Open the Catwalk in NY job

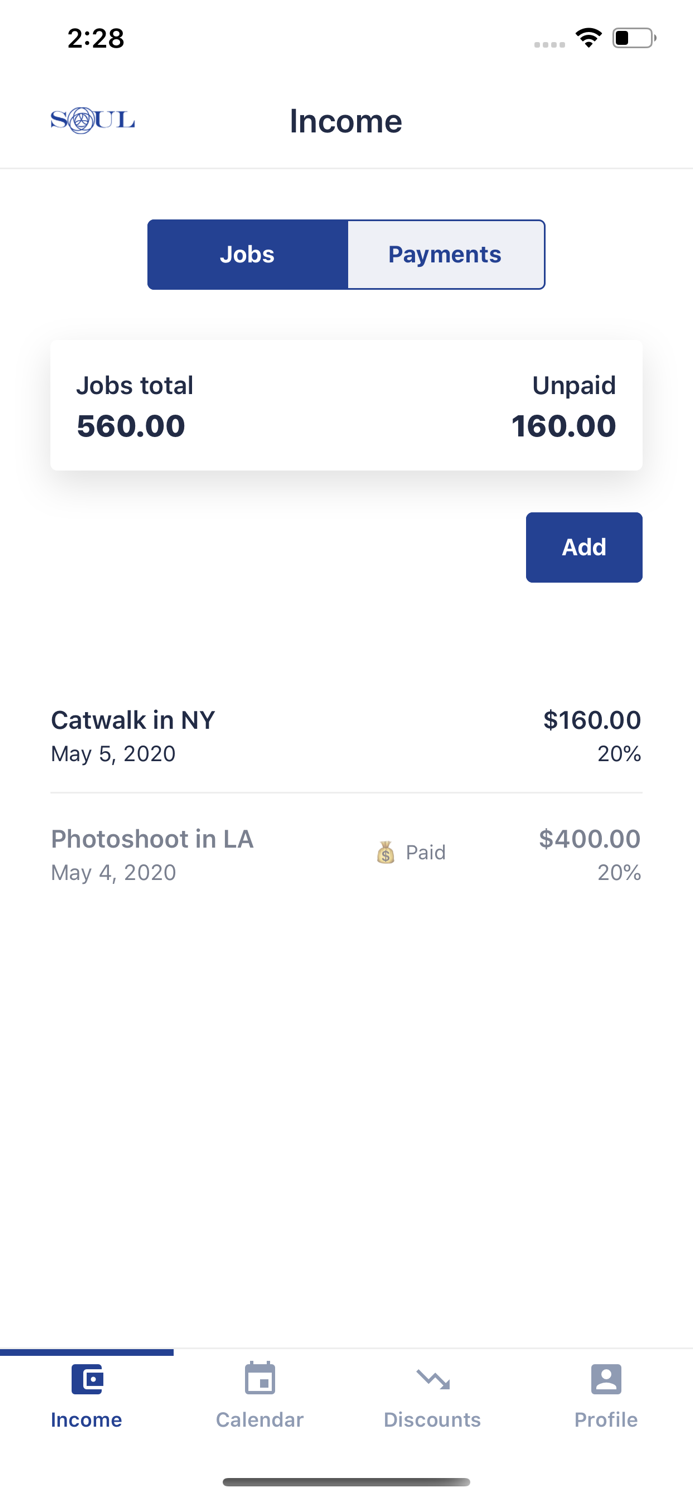133,721
